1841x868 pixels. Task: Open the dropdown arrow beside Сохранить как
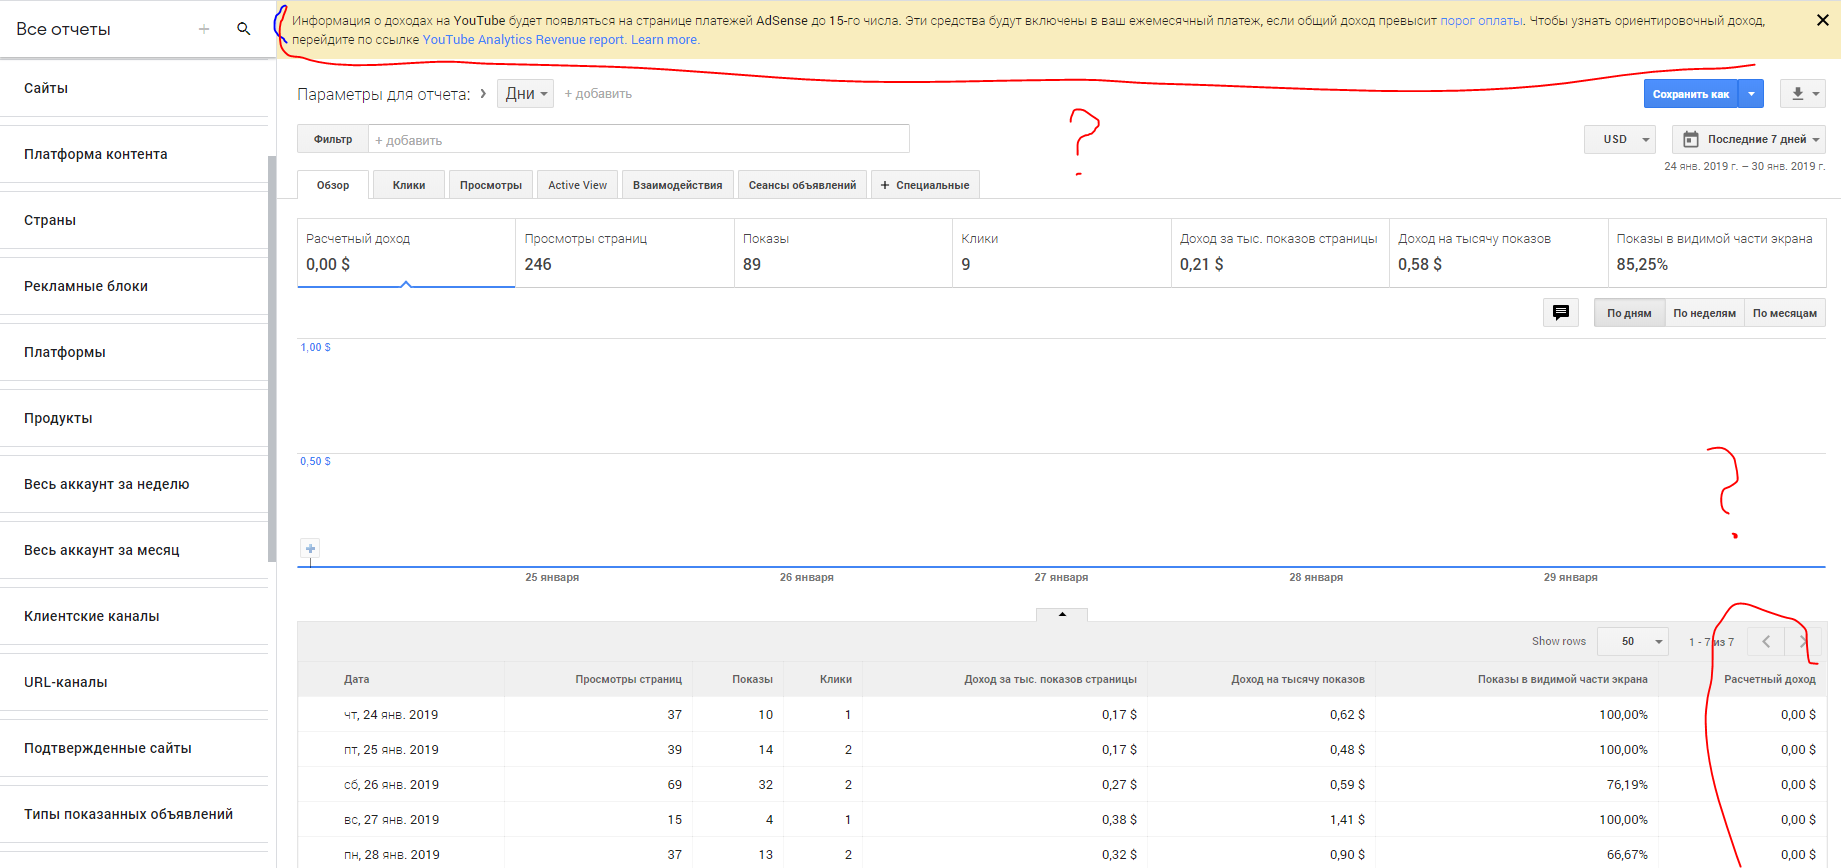1751,94
